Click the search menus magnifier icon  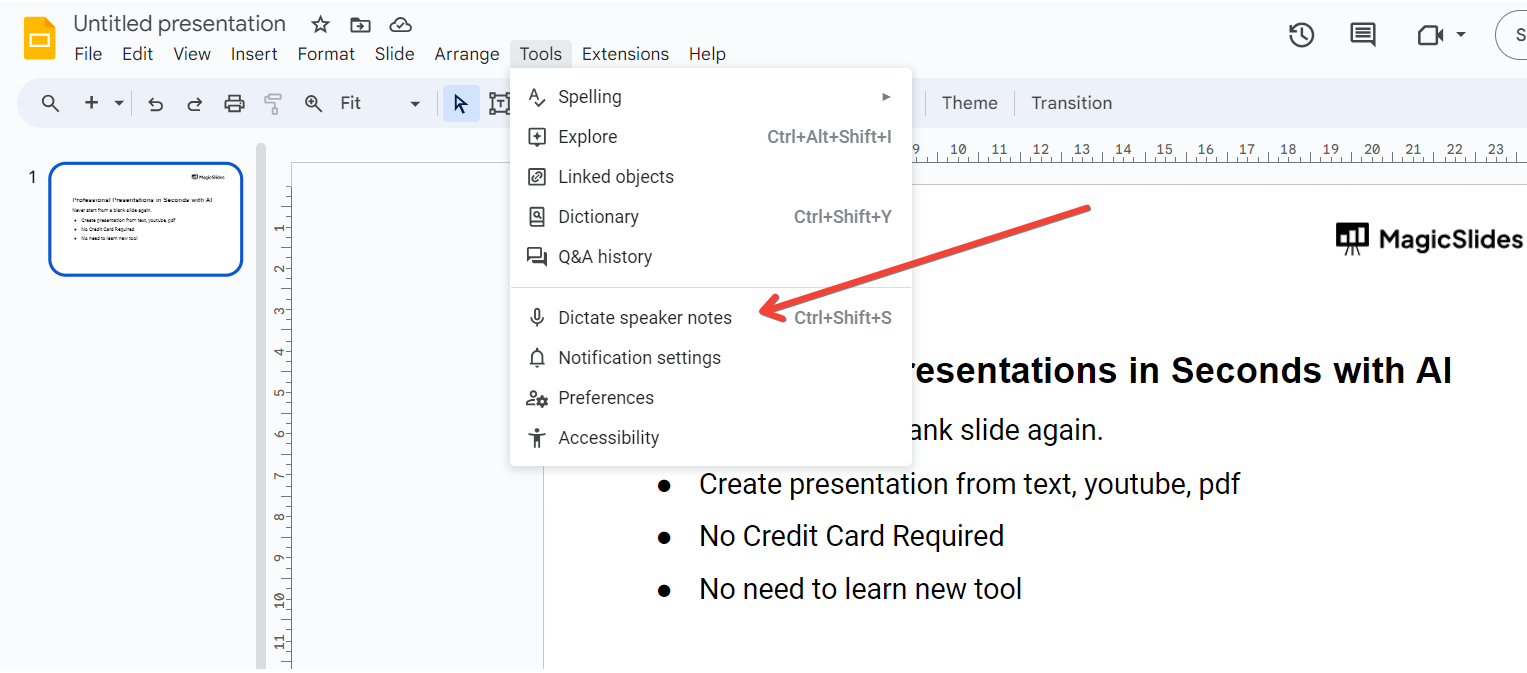[x=50, y=103]
